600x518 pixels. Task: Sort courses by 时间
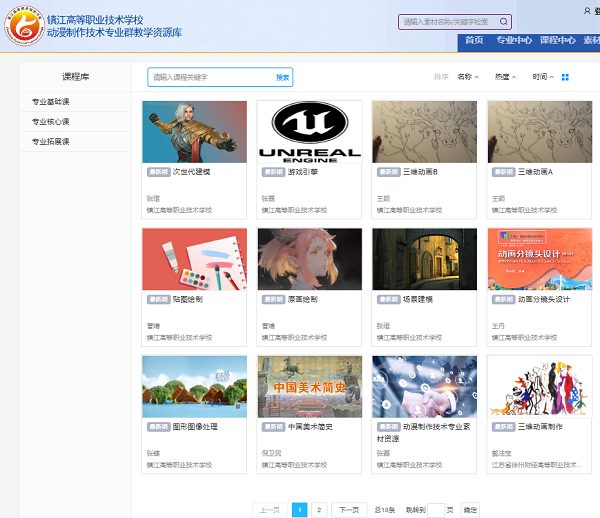coord(543,77)
